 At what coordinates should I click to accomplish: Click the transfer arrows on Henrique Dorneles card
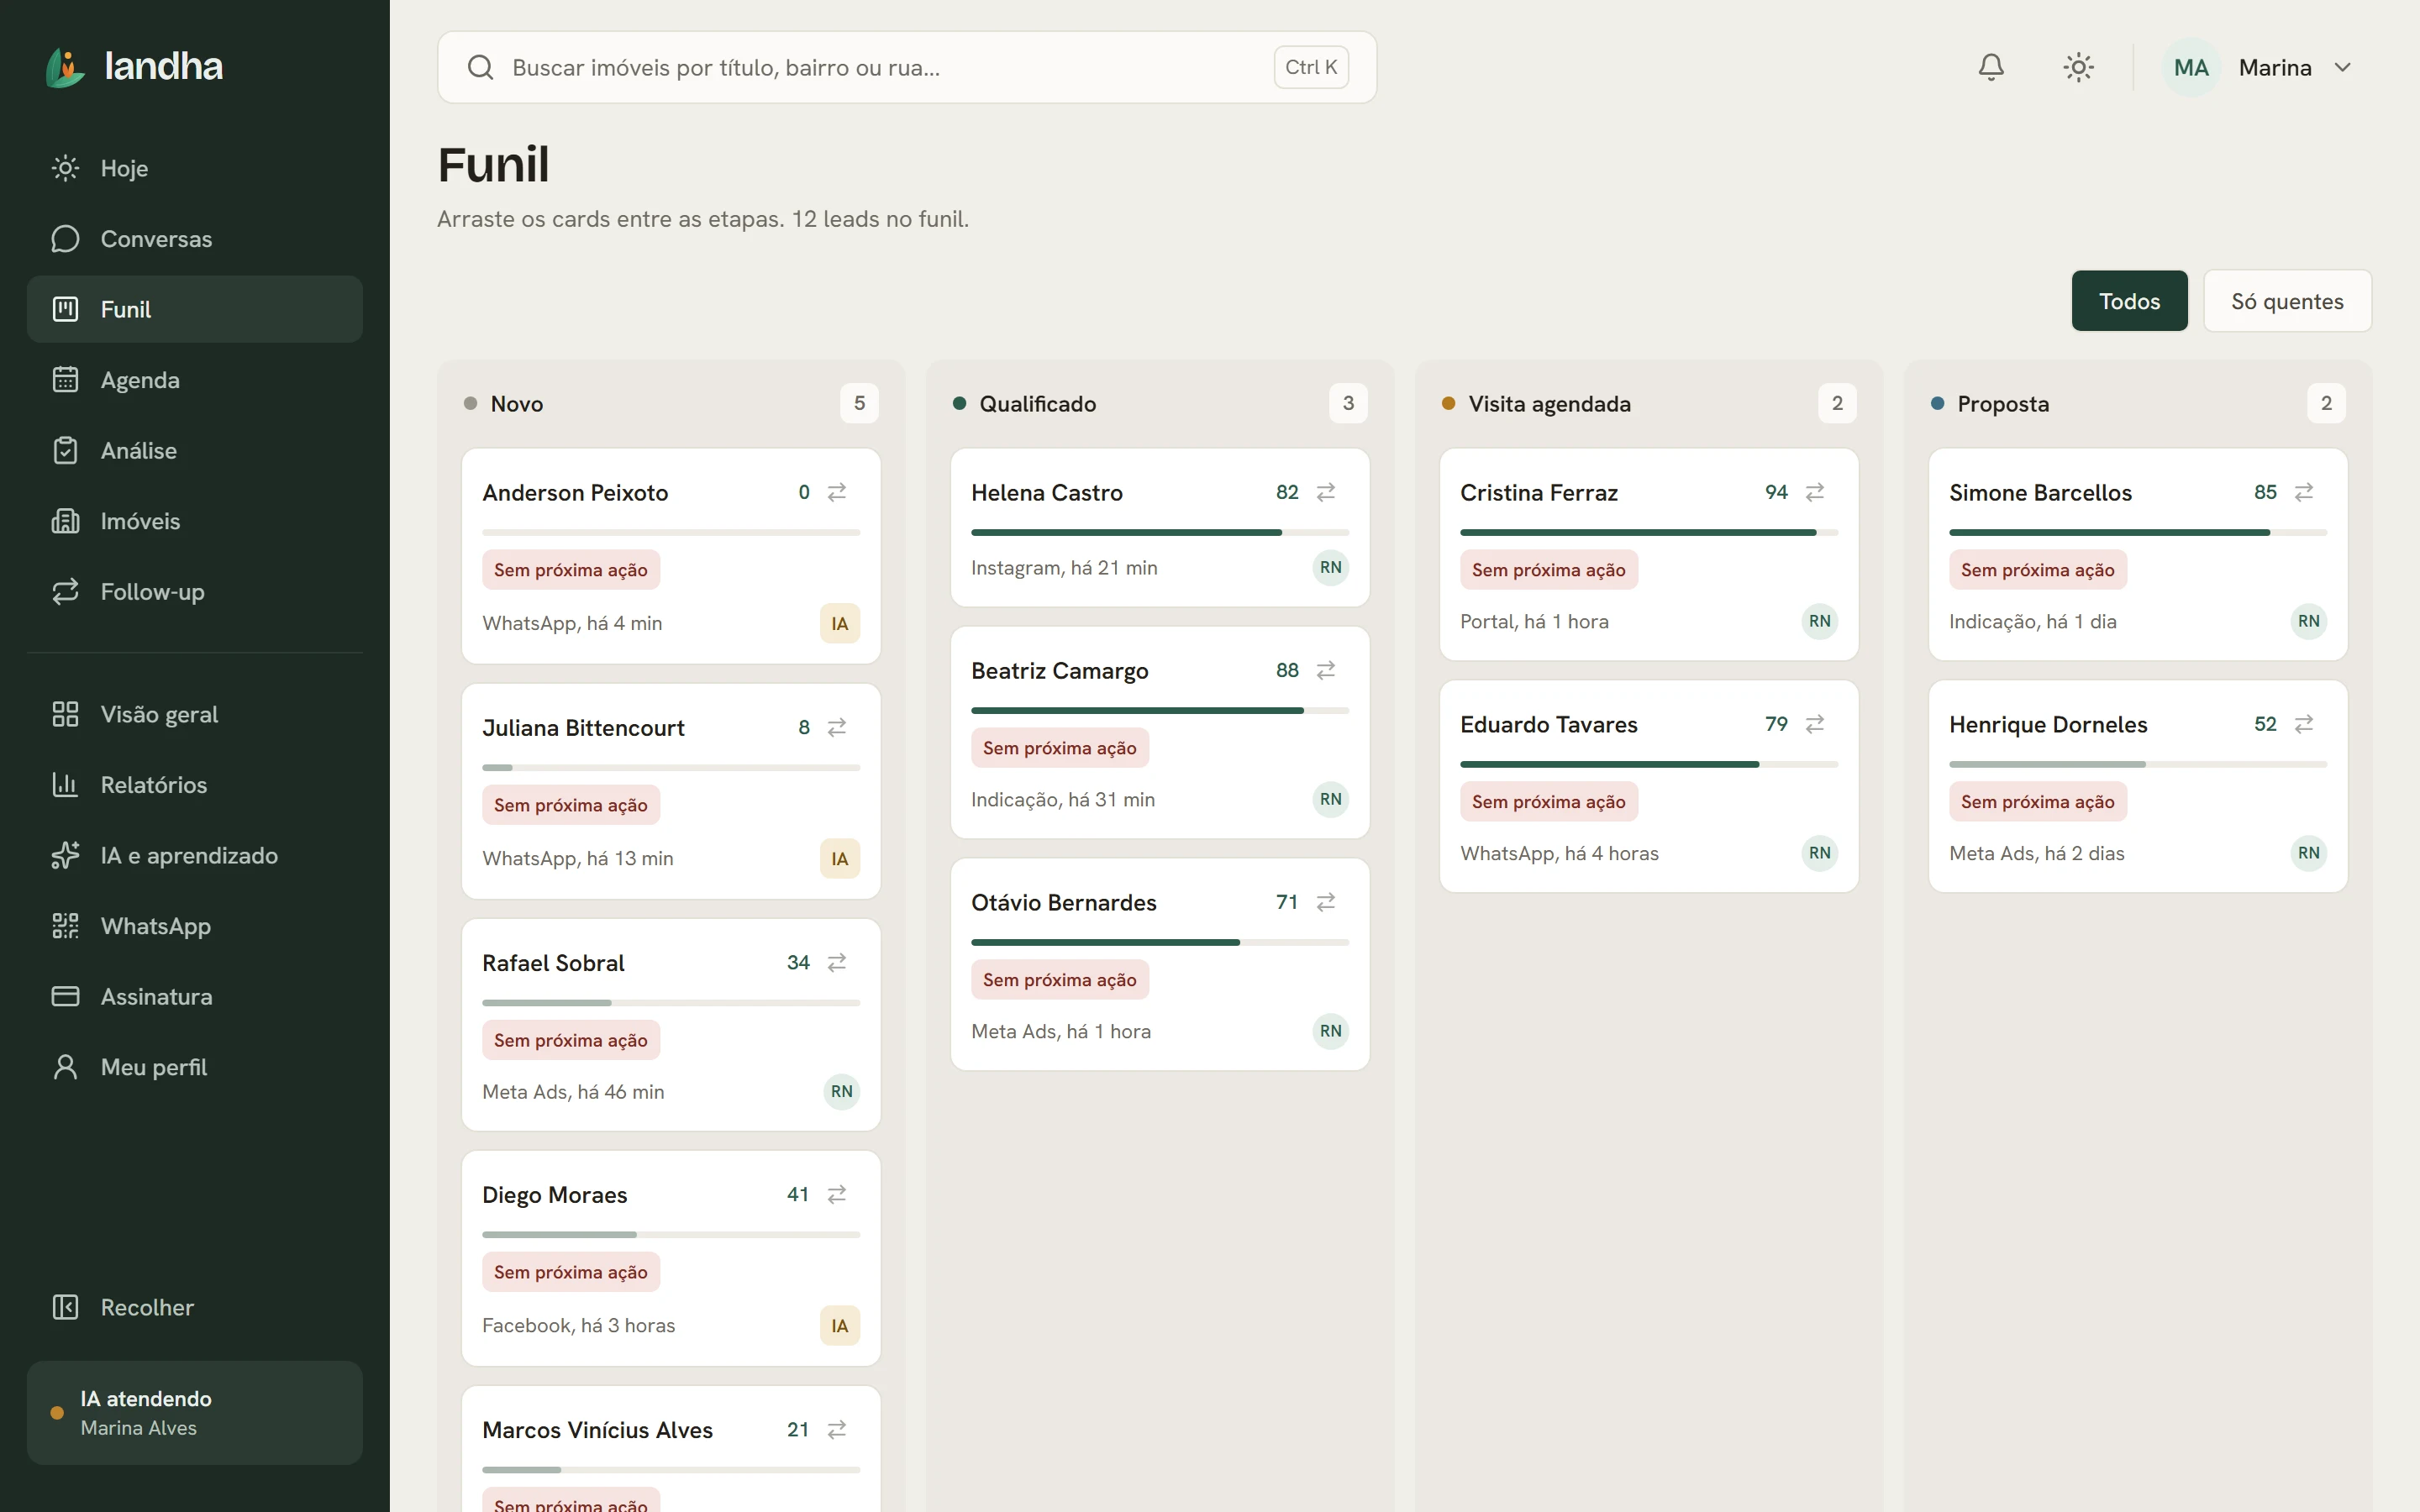tap(2304, 724)
